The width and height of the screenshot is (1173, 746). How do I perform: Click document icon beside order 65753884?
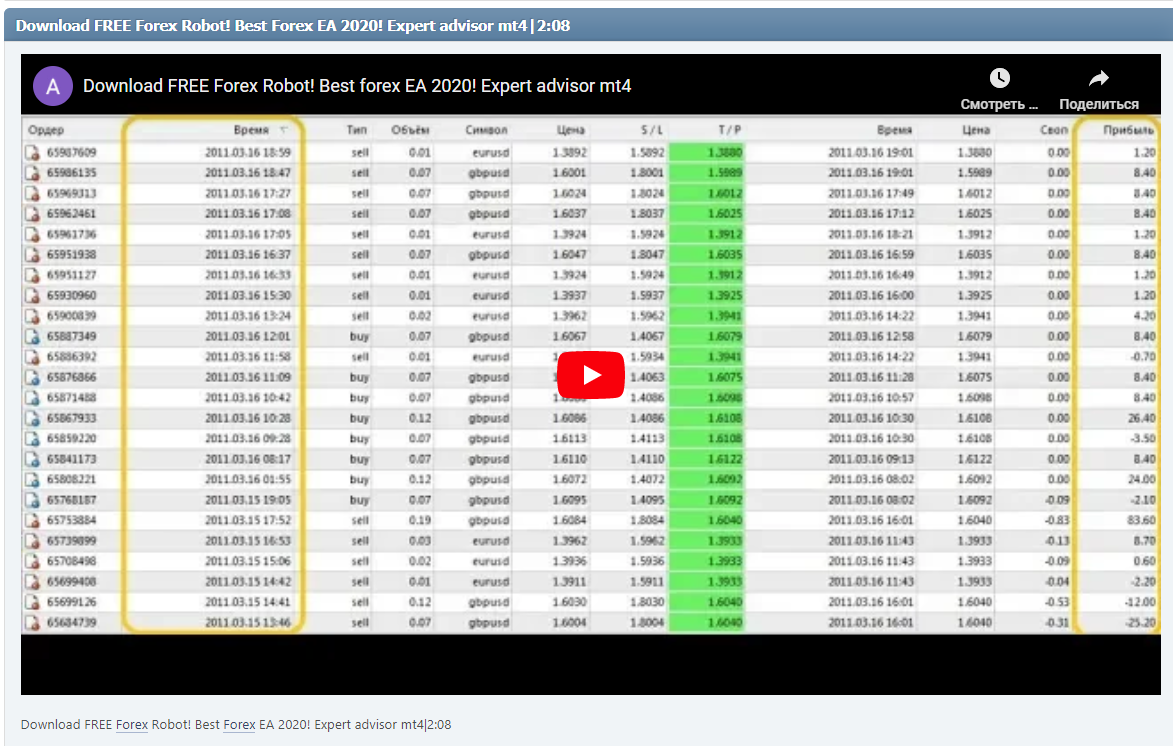[x=32, y=520]
